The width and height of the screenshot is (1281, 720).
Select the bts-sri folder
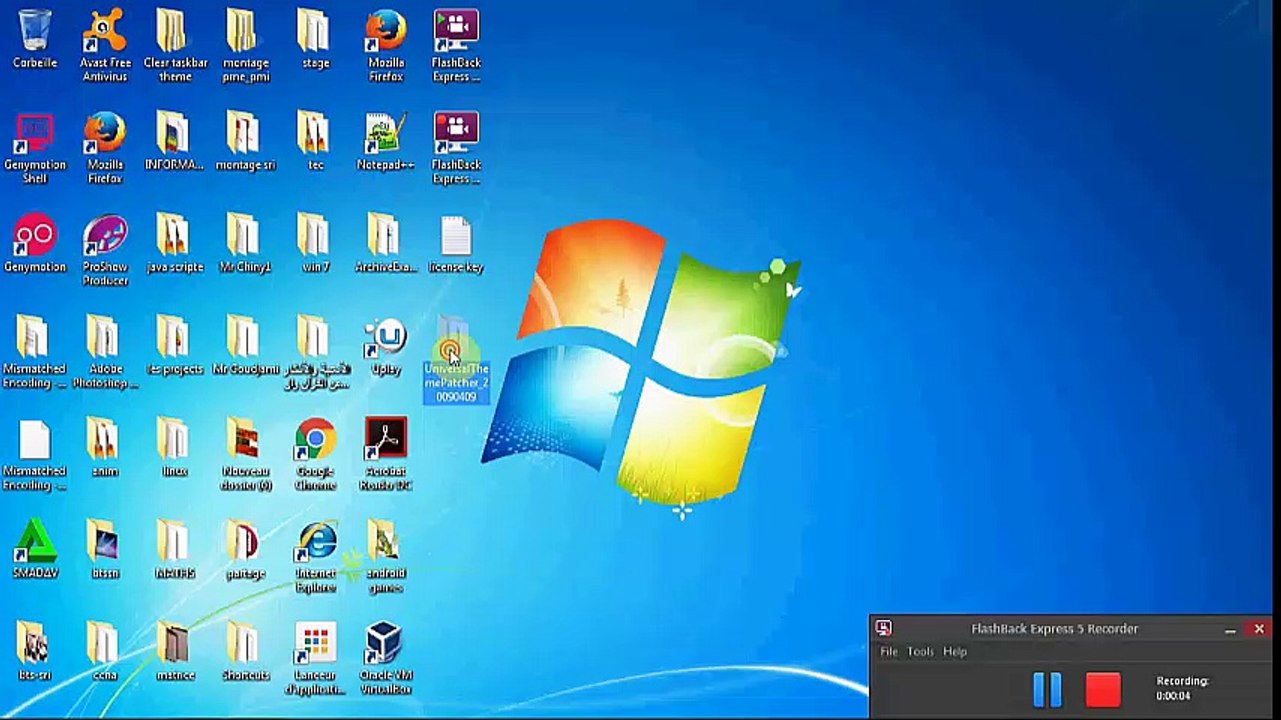[x=35, y=651]
